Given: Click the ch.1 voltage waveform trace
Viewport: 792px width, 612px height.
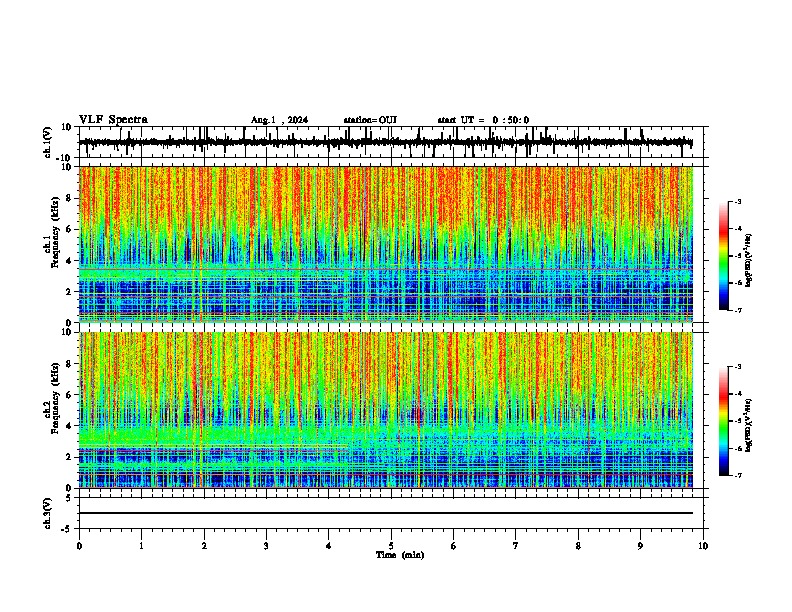Looking at the screenshot, I should point(386,142).
